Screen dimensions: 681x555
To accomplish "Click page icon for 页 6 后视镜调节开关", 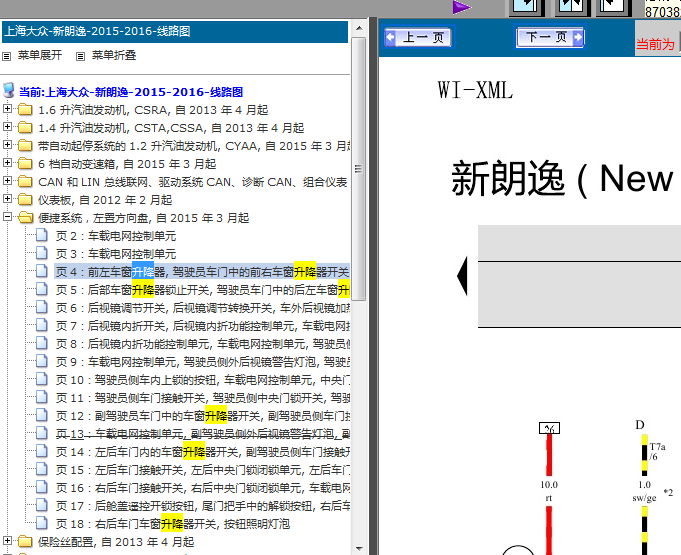I will [42, 307].
